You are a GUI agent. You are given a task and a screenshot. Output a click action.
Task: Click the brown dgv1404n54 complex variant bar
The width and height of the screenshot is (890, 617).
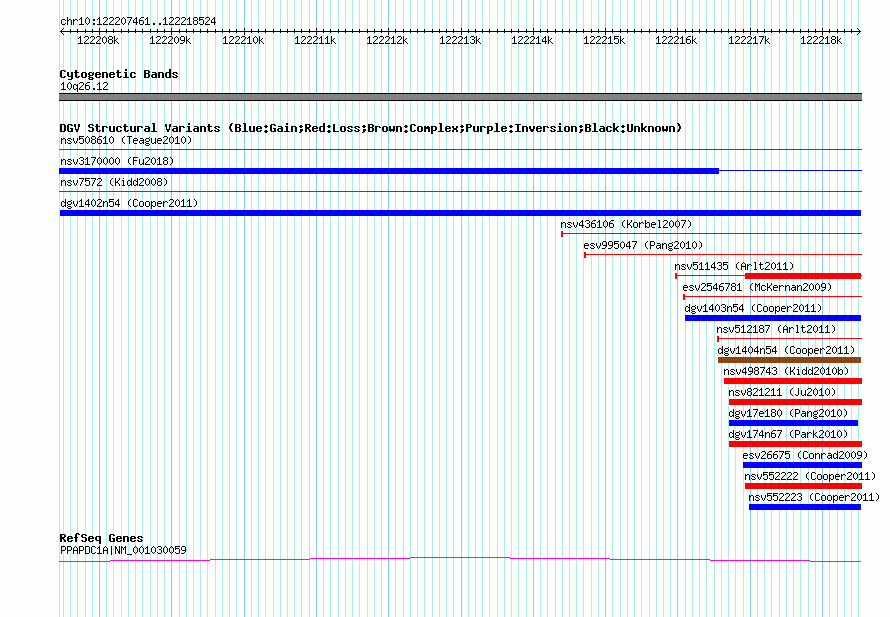coord(789,360)
